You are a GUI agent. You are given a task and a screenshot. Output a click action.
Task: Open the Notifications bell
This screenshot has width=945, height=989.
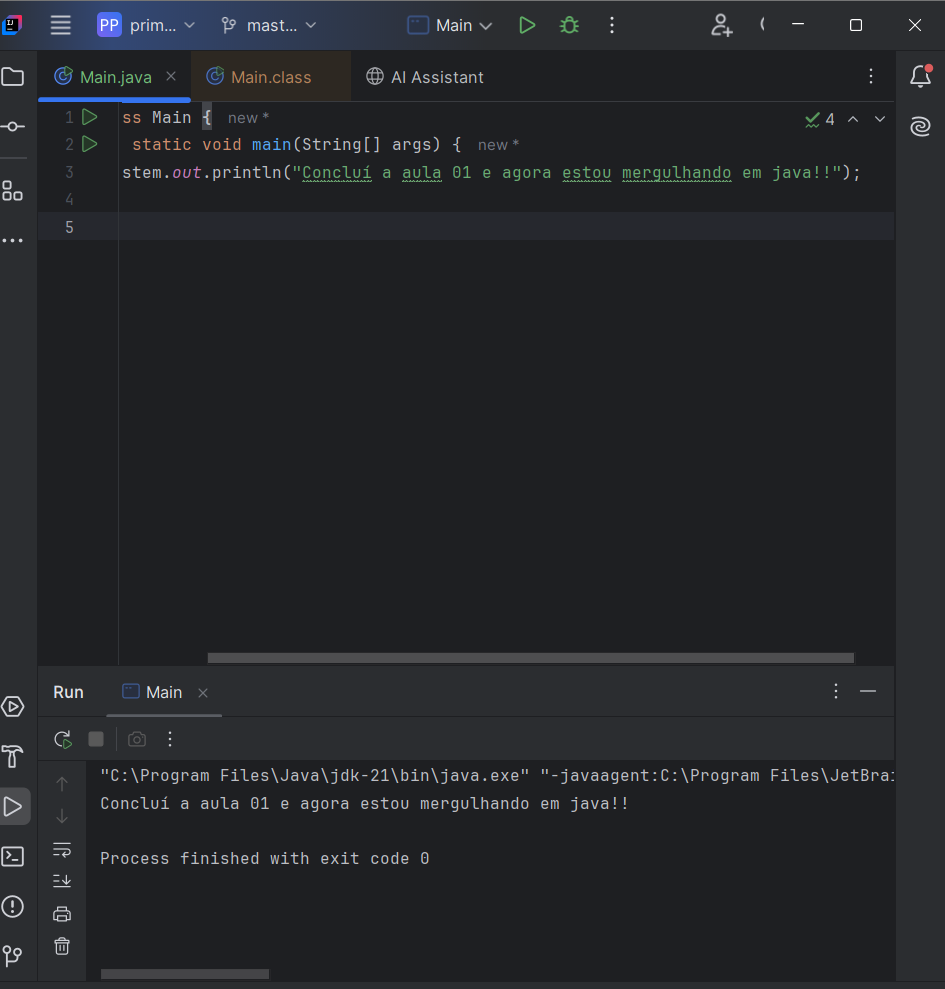click(920, 76)
